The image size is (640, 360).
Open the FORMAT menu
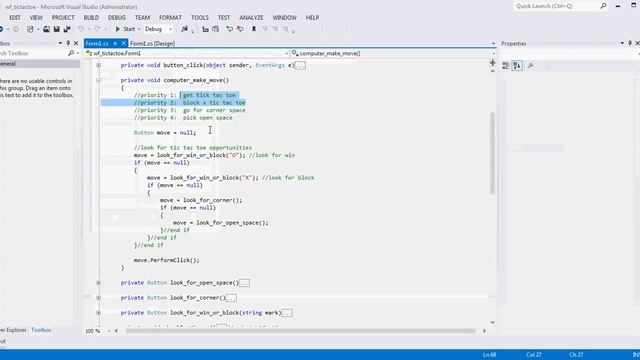170,18
